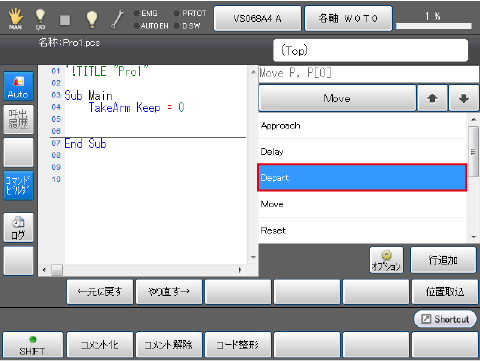Expand the Move command category button
The height and width of the screenshot is (361, 480).
pyautogui.click(x=337, y=98)
